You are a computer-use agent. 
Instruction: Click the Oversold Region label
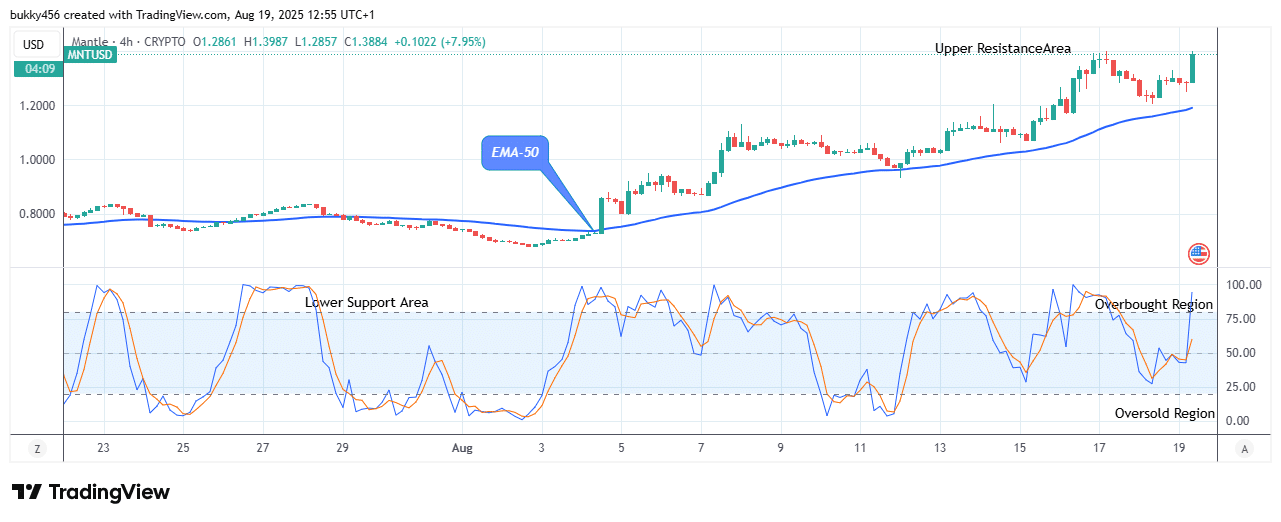pos(1165,413)
